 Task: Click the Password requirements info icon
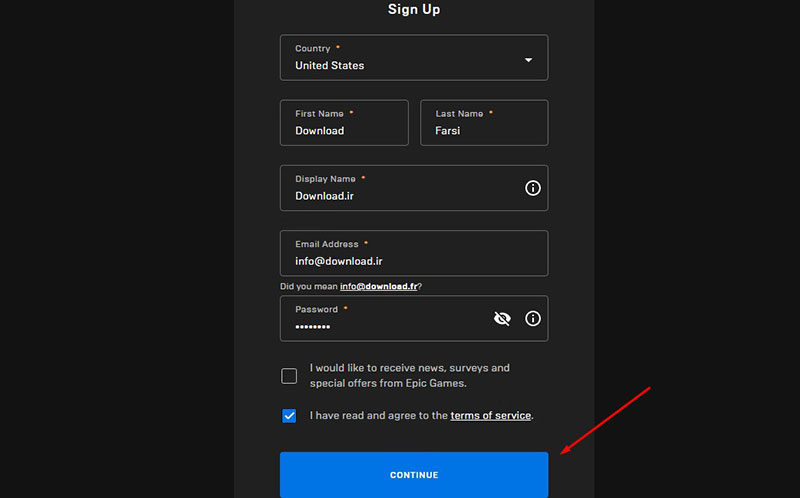coord(533,319)
